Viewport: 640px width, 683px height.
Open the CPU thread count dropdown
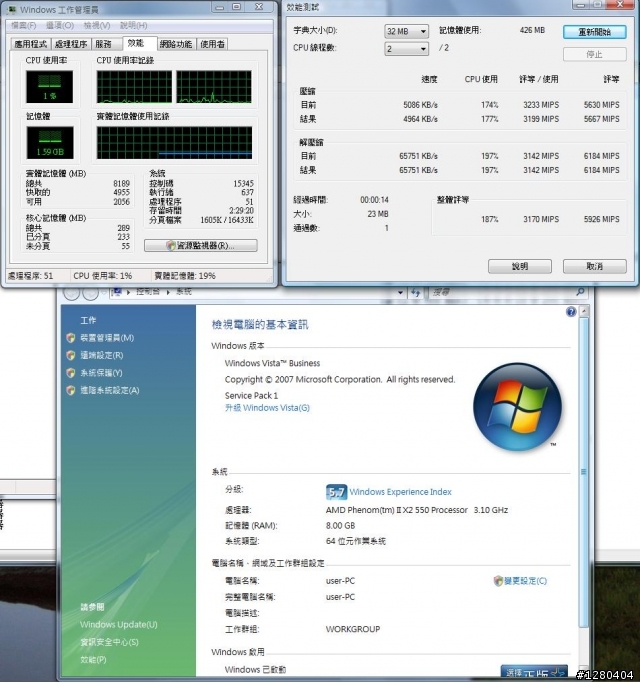click(406, 49)
